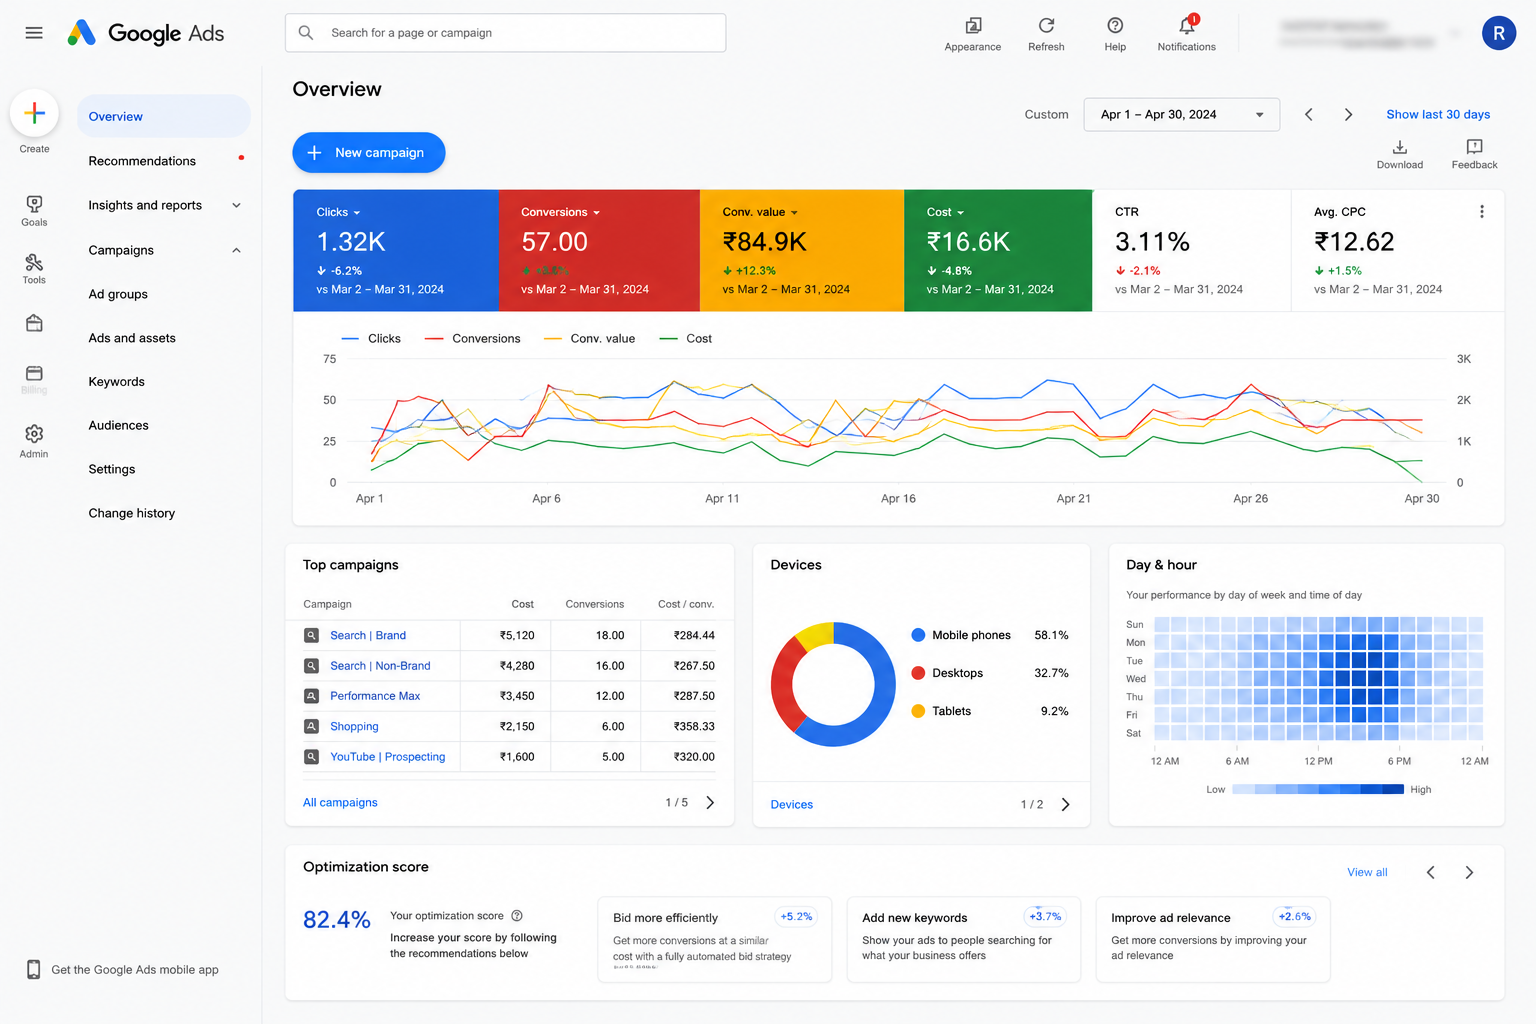This screenshot has height=1024, width=1536.
Task: Go to next Devices card page
Action: click(1065, 805)
